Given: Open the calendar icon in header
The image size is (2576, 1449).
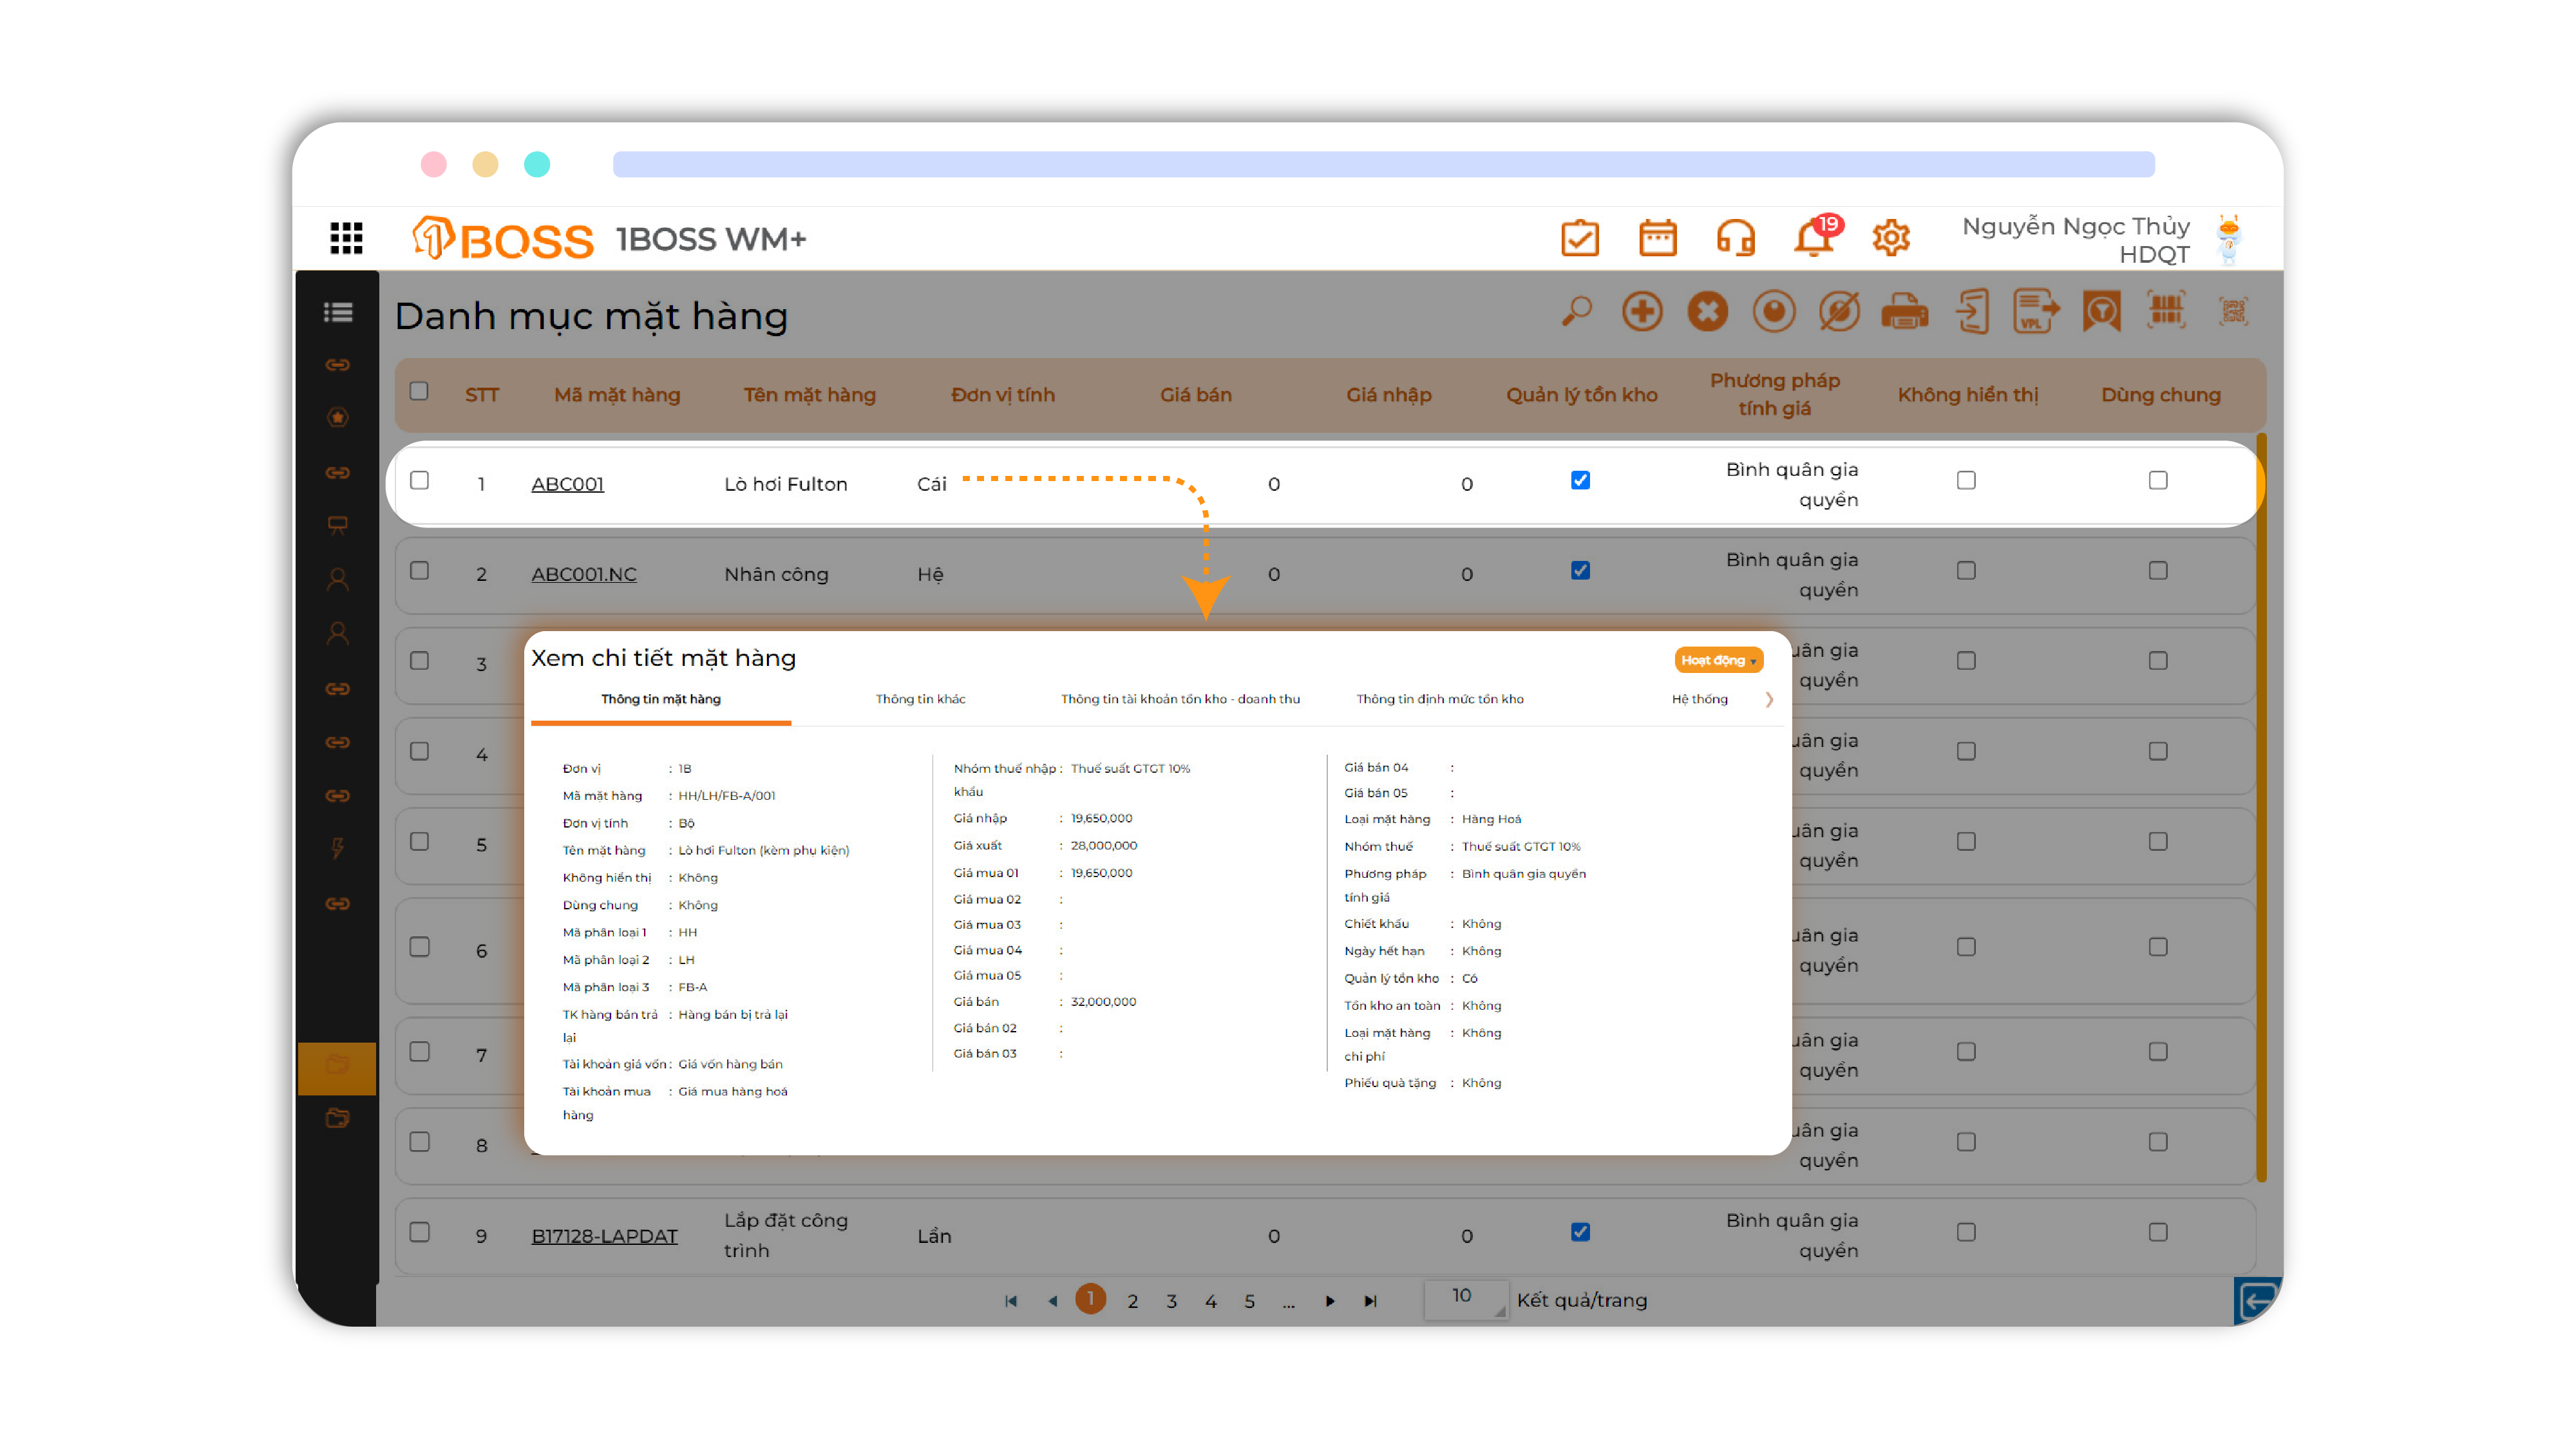Looking at the screenshot, I should (x=1657, y=239).
